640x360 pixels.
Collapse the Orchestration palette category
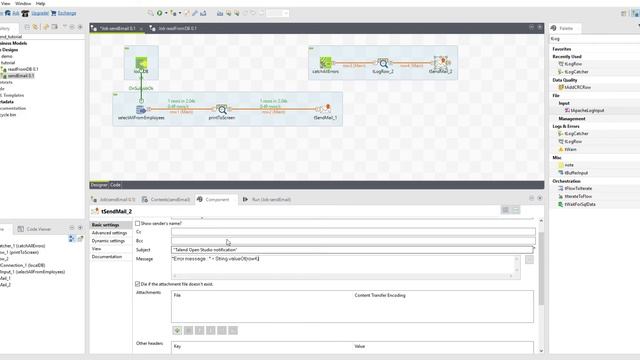pos(566,181)
